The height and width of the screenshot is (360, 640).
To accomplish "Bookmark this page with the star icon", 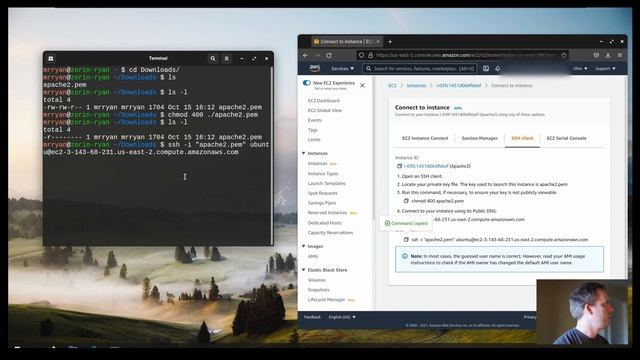I will coord(564,55).
